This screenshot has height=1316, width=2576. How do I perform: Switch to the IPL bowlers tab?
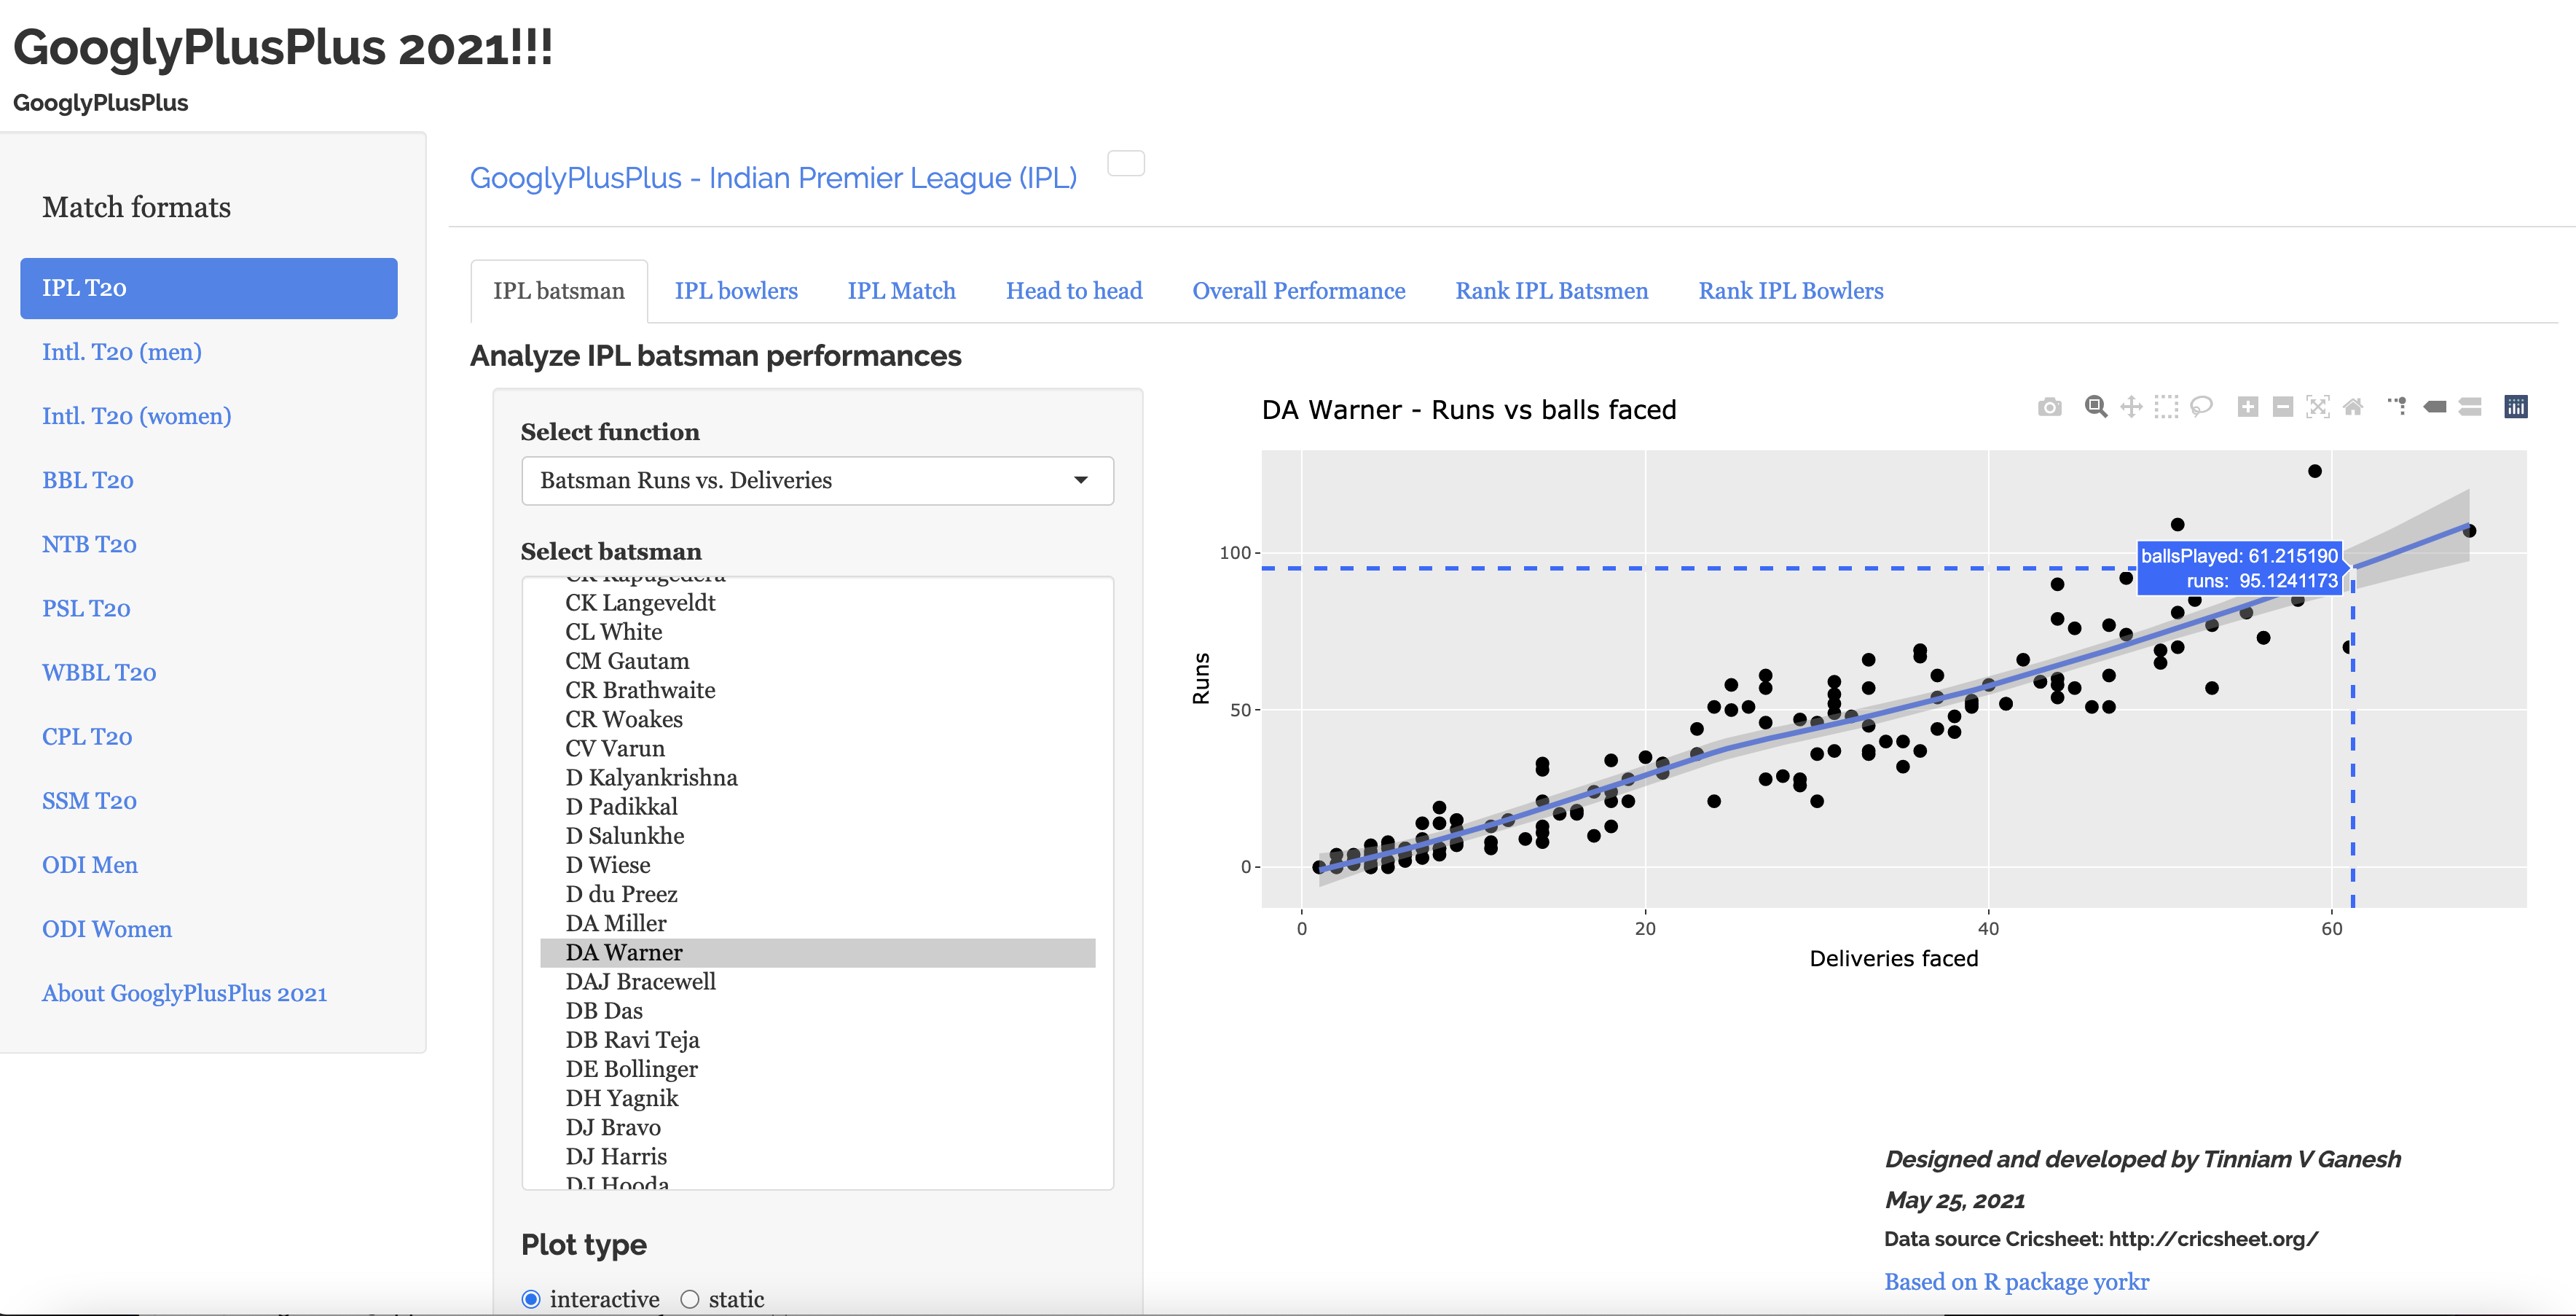tap(736, 291)
